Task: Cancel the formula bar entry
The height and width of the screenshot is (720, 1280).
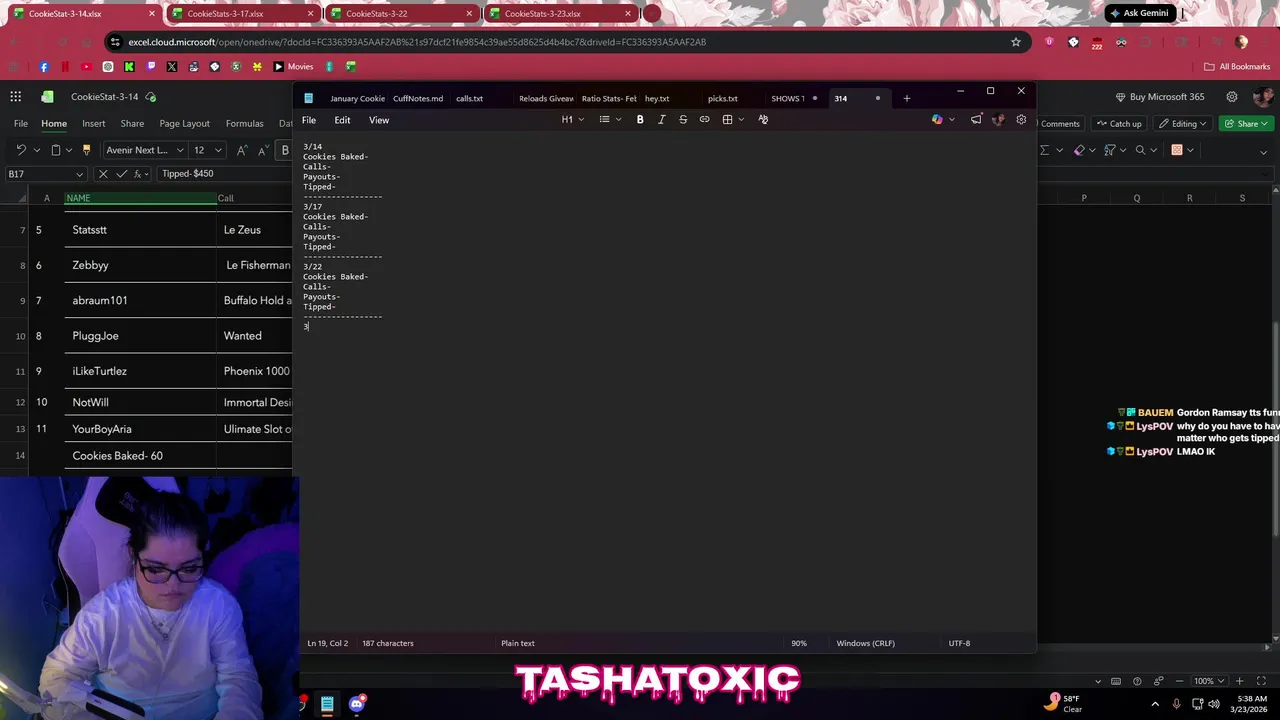Action: [103, 174]
